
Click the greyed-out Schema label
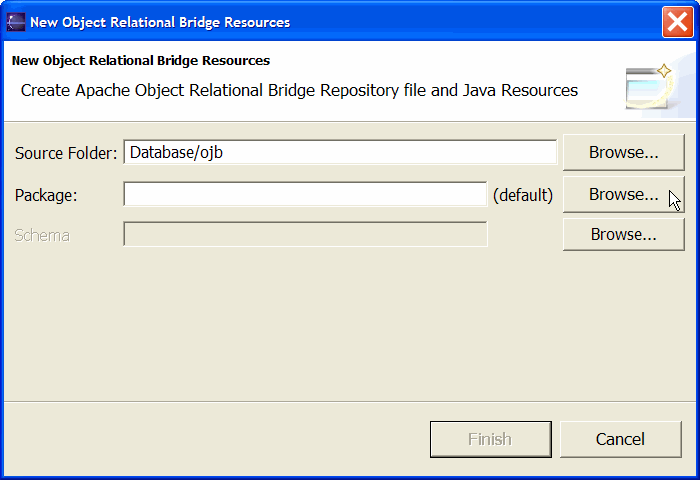tap(42, 235)
